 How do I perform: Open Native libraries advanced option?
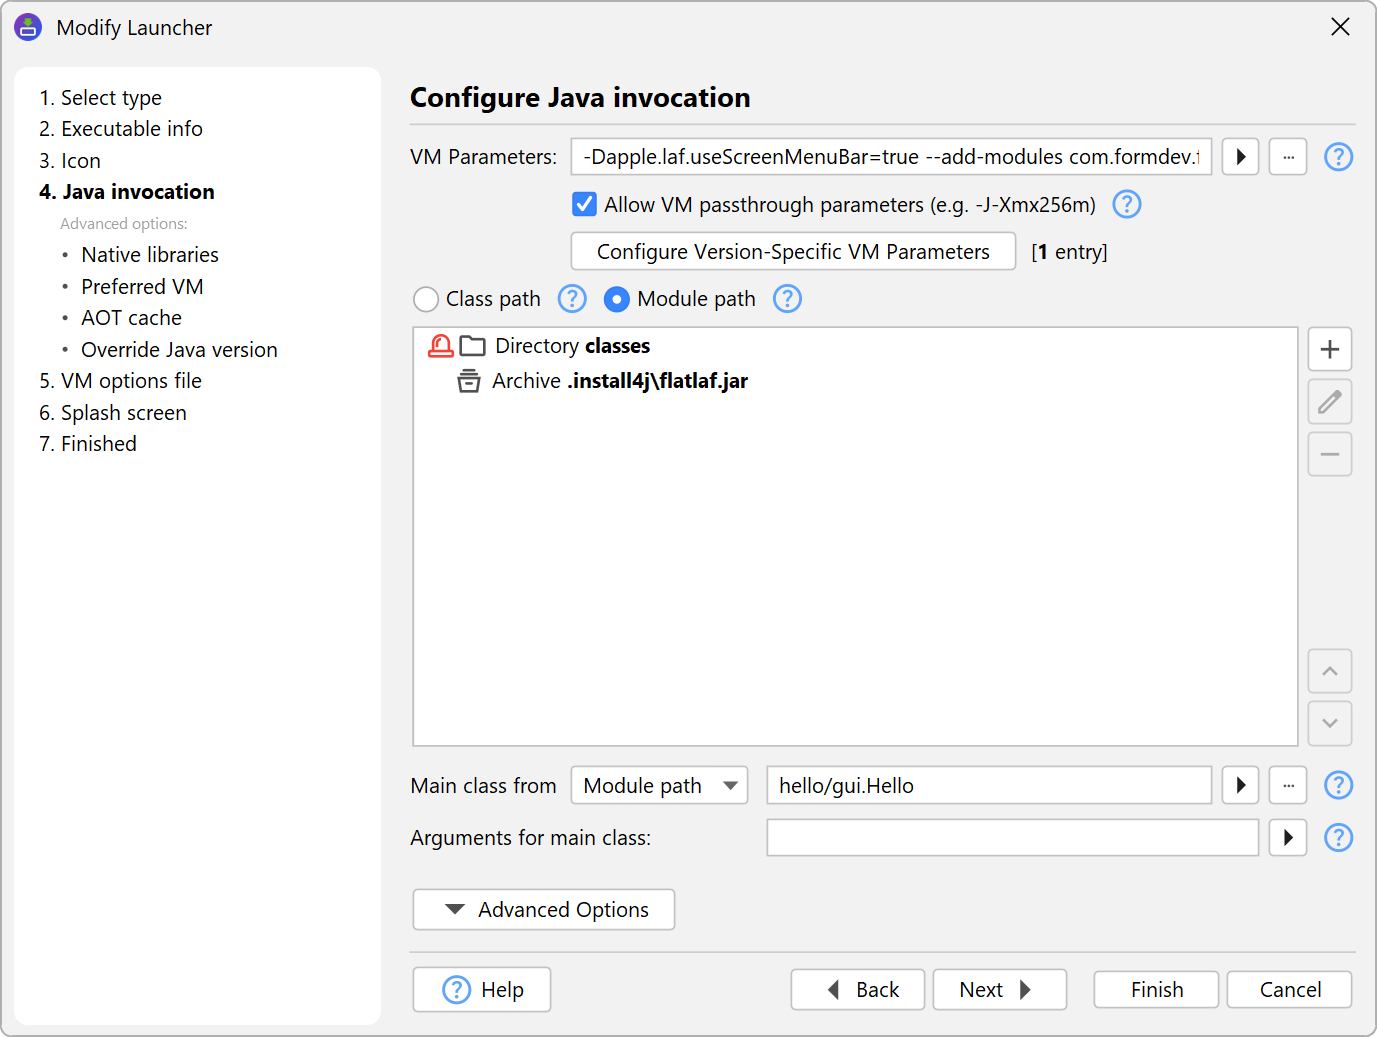pyautogui.click(x=150, y=255)
